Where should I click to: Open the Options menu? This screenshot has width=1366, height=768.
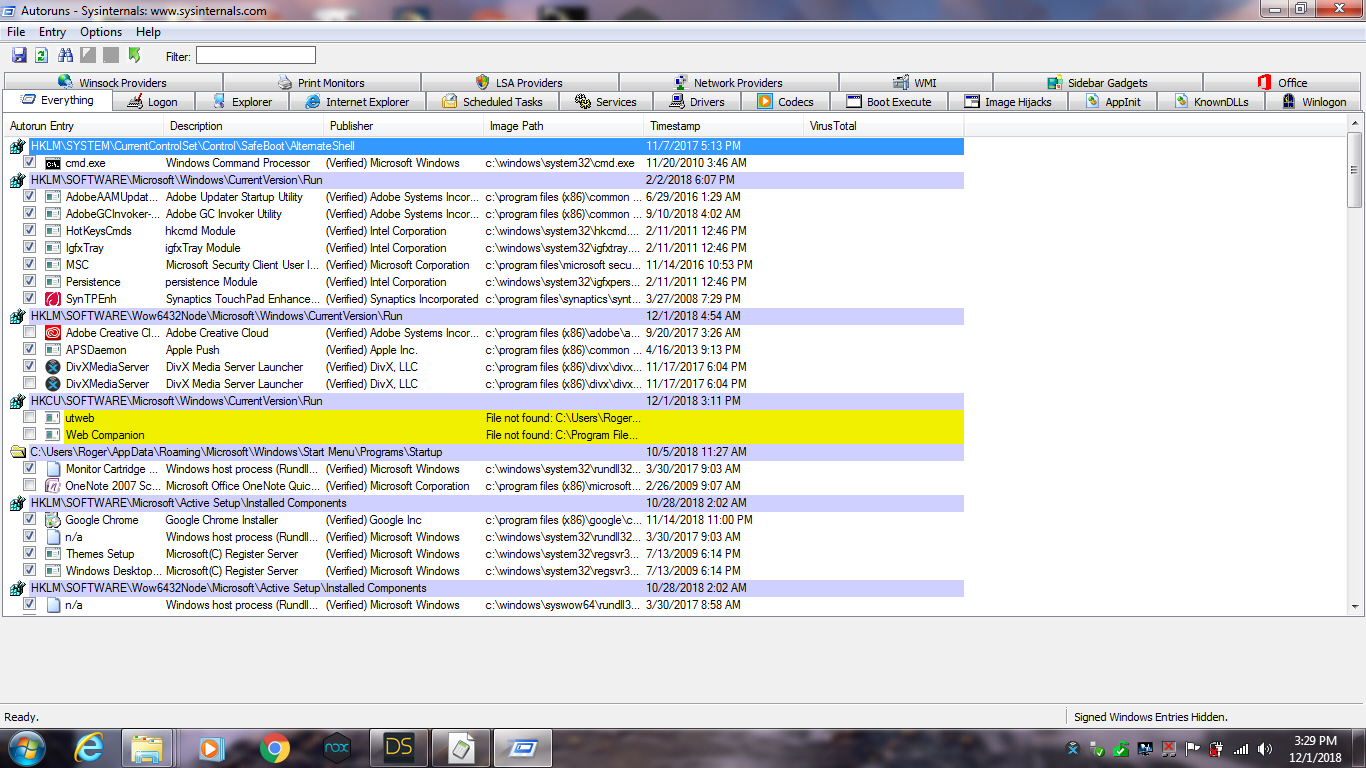point(101,32)
